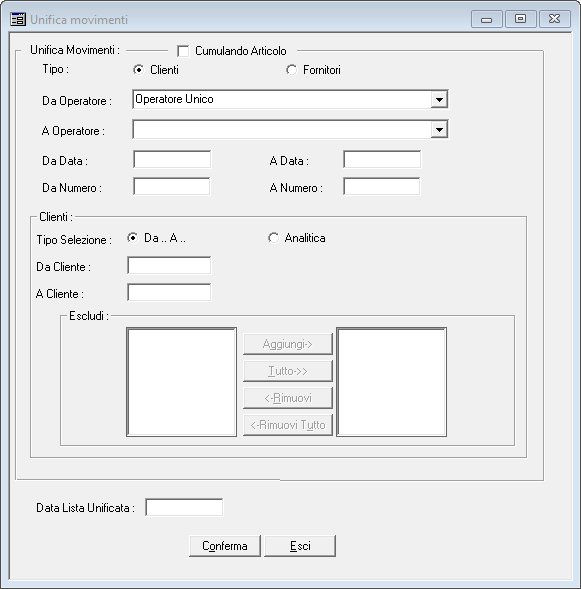Click the Esci button
This screenshot has width=581, height=589.
(300, 546)
